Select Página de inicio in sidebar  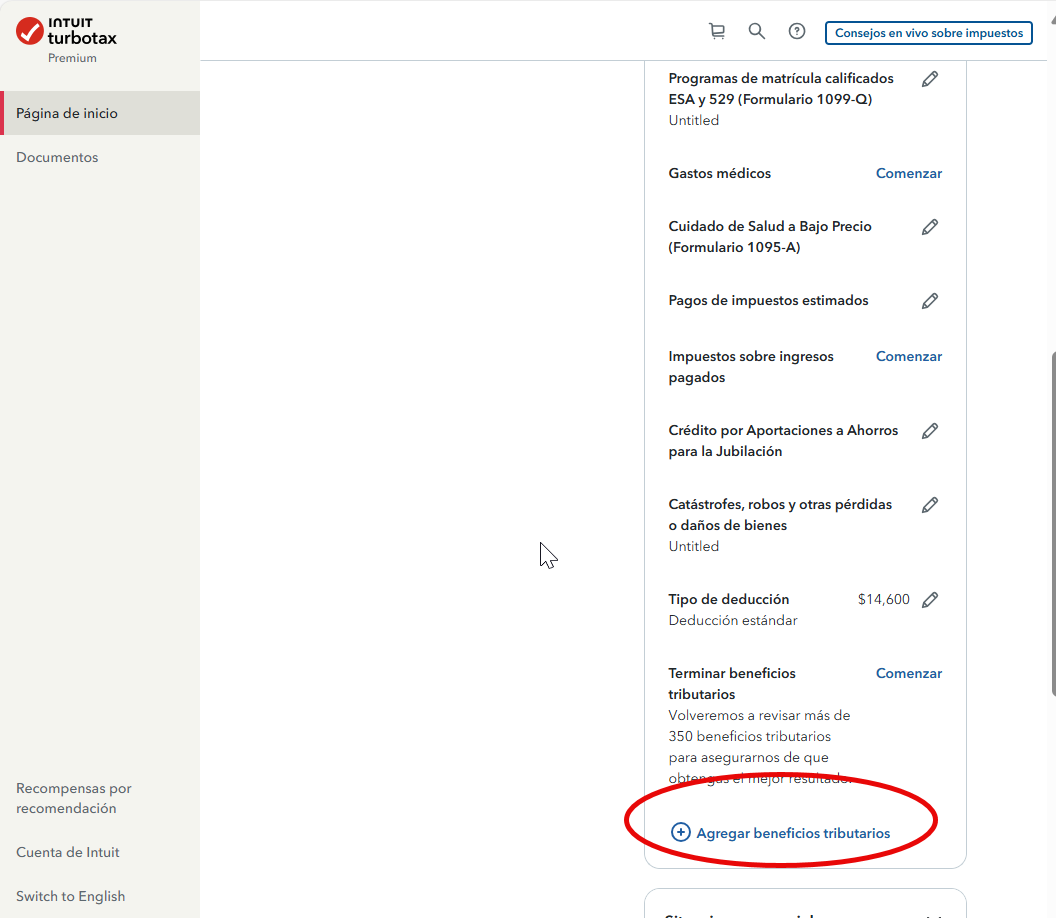[x=67, y=113]
